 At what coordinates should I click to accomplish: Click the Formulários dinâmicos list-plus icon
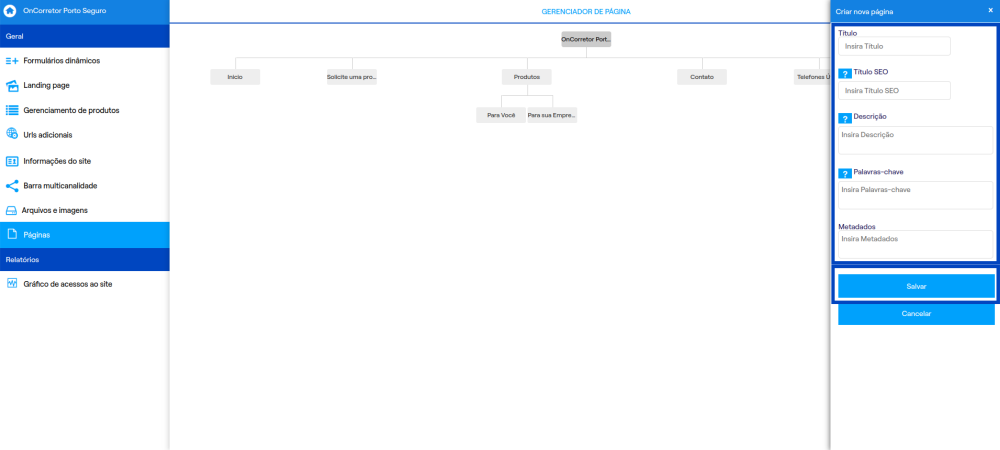pos(11,61)
